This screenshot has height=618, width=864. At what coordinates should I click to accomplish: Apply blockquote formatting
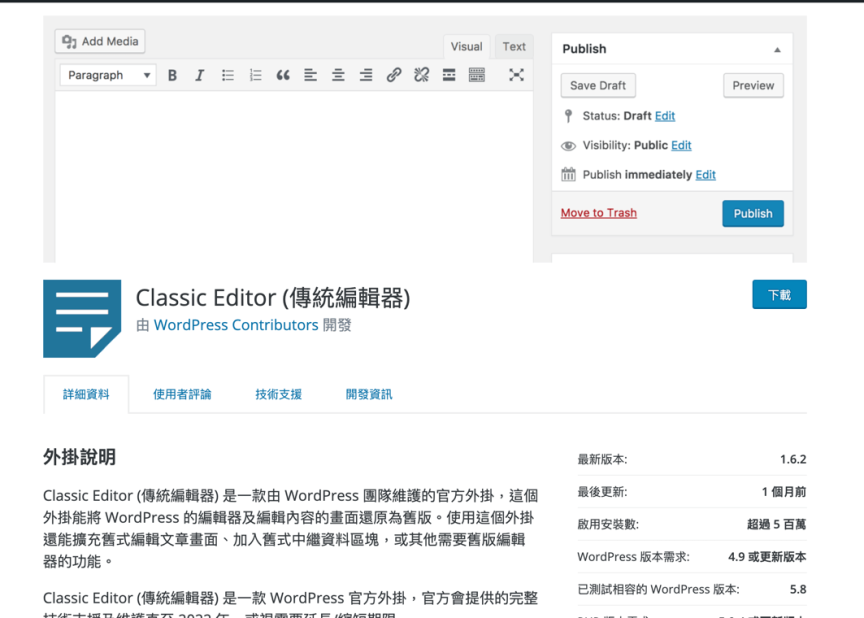(x=283, y=75)
